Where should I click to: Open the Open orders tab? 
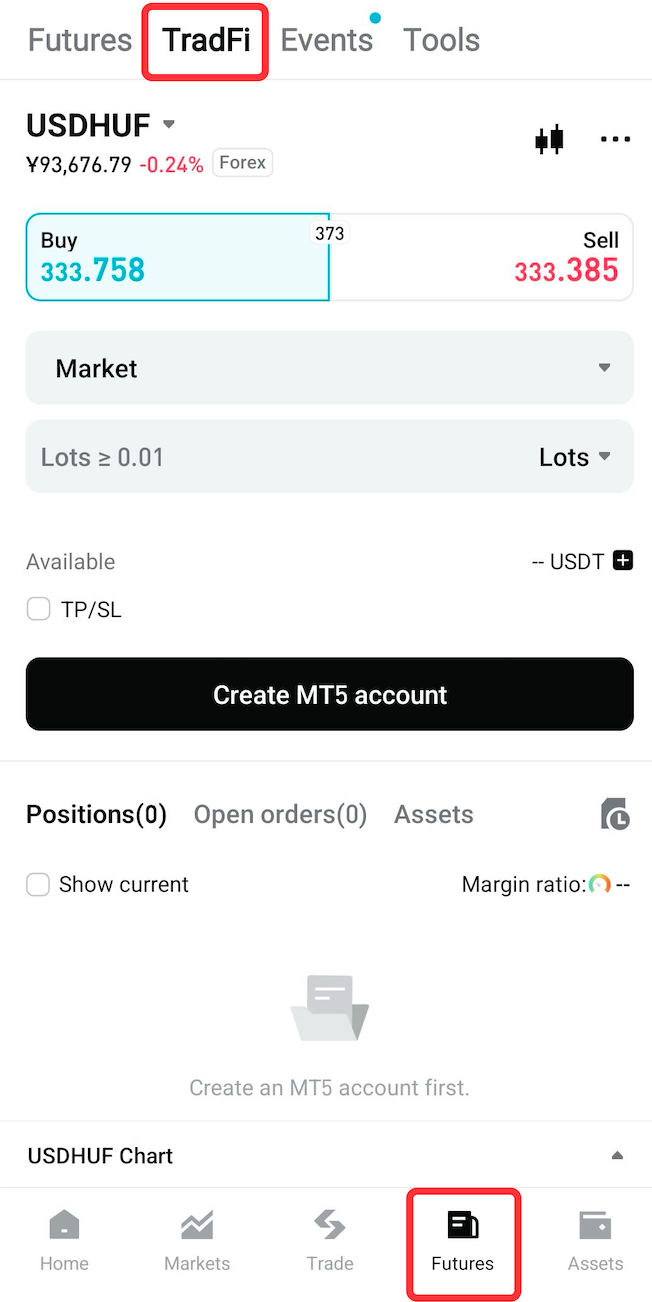(x=280, y=814)
